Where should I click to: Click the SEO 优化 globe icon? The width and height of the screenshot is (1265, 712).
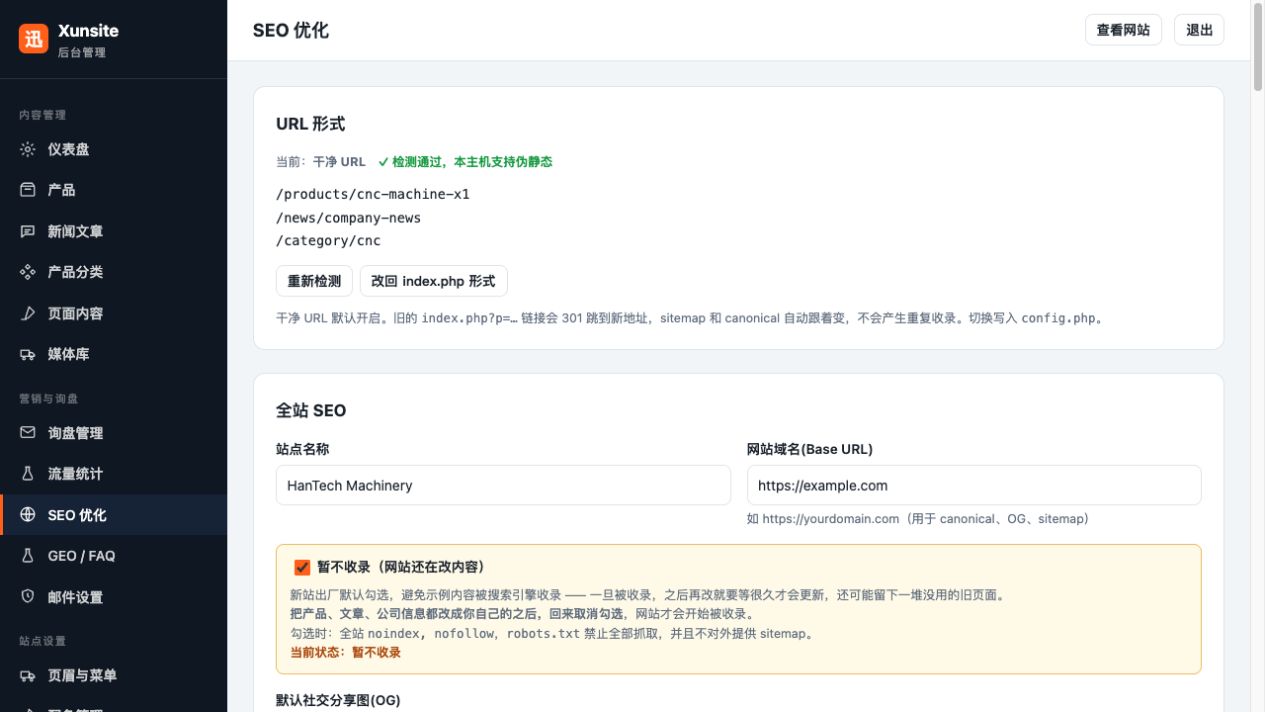[x=28, y=515]
